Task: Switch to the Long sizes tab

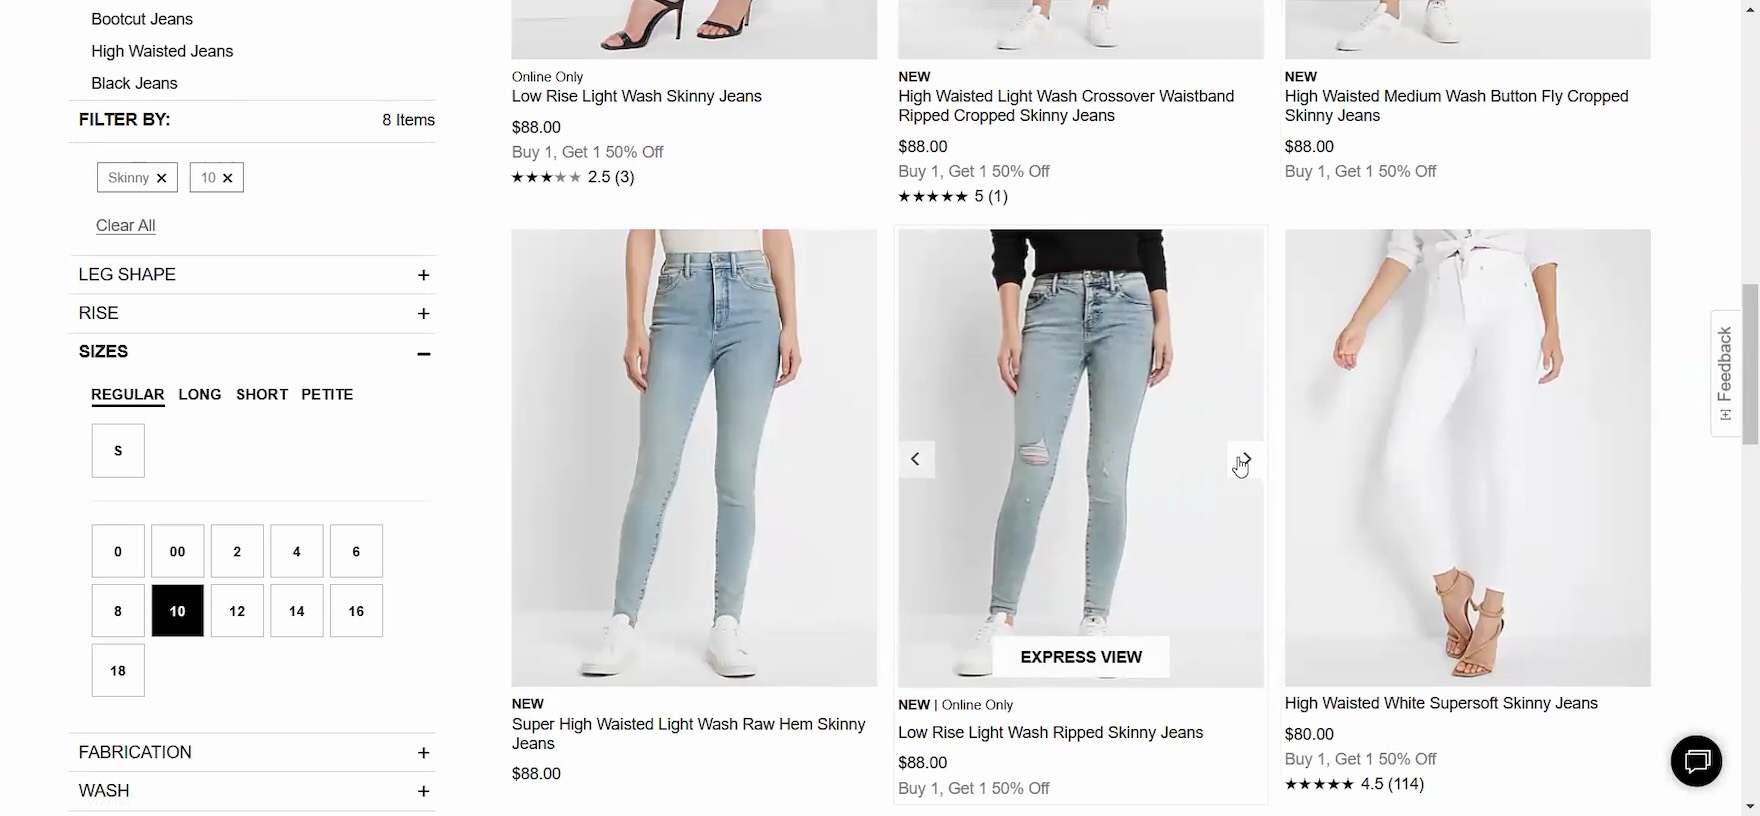Action: click(x=200, y=394)
